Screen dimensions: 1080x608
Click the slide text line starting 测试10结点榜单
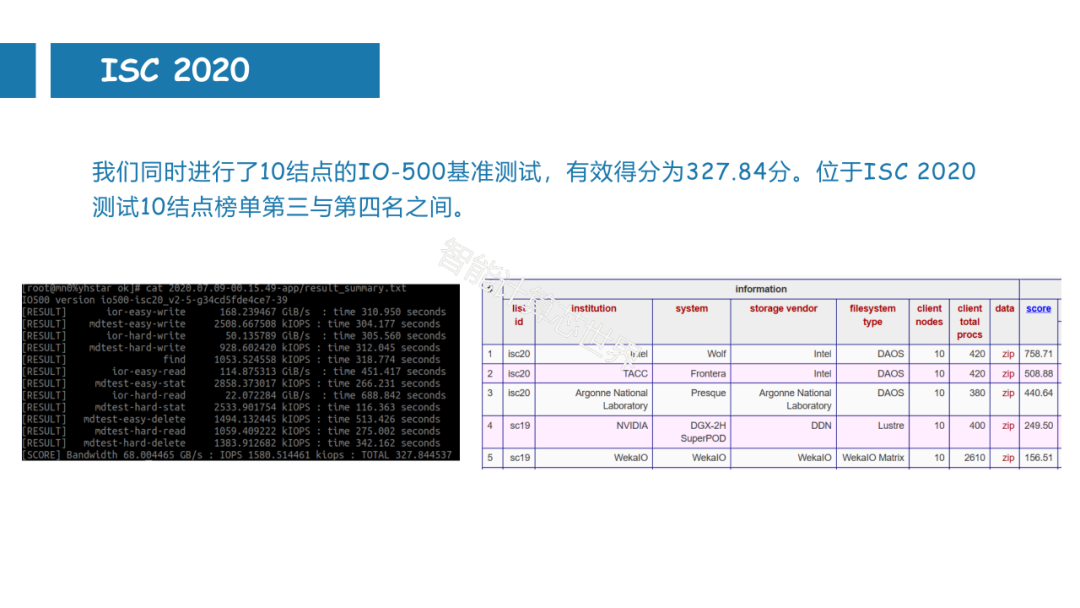(x=281, y=207)
